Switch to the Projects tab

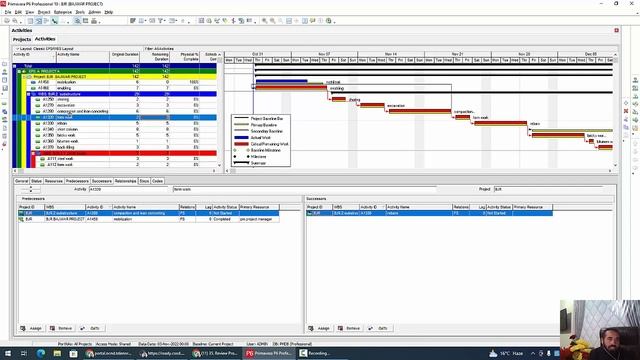pyautogui.click(x=22, y=40)
